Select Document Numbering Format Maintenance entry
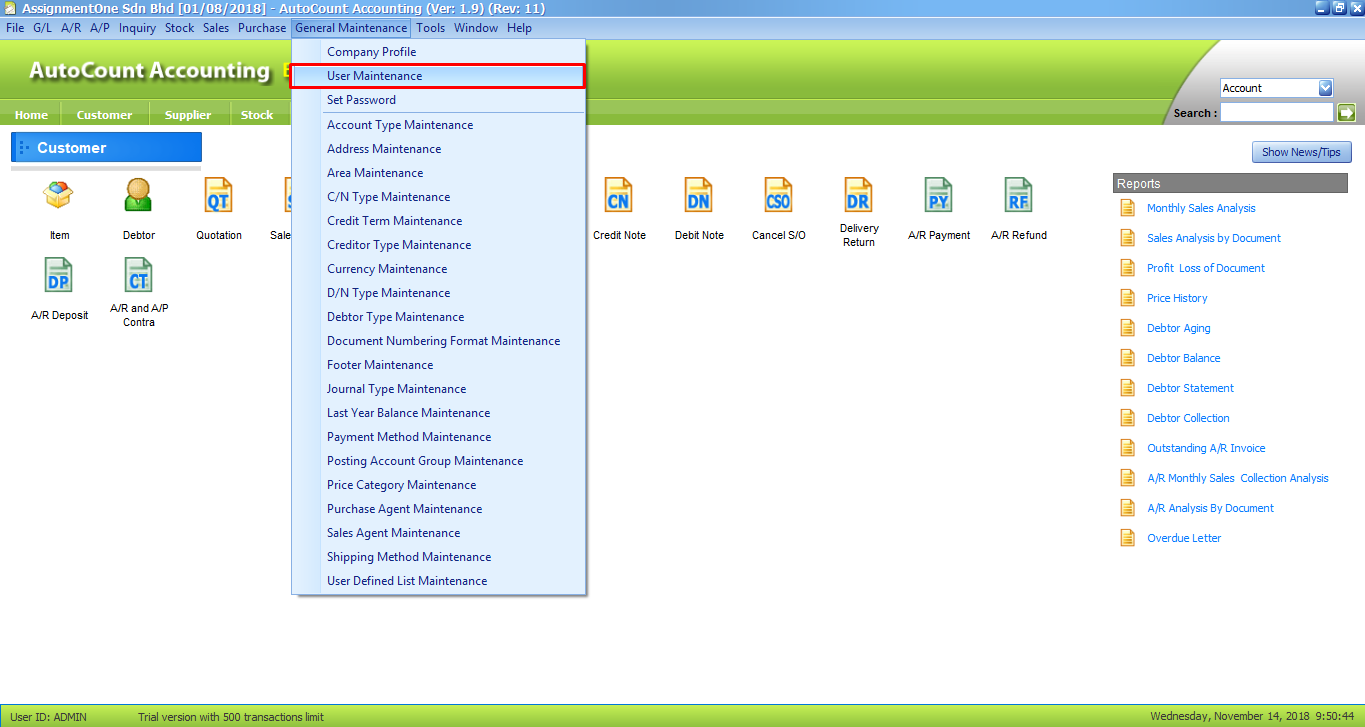This screenshot has width=1365, height=727. pos(438,341)
